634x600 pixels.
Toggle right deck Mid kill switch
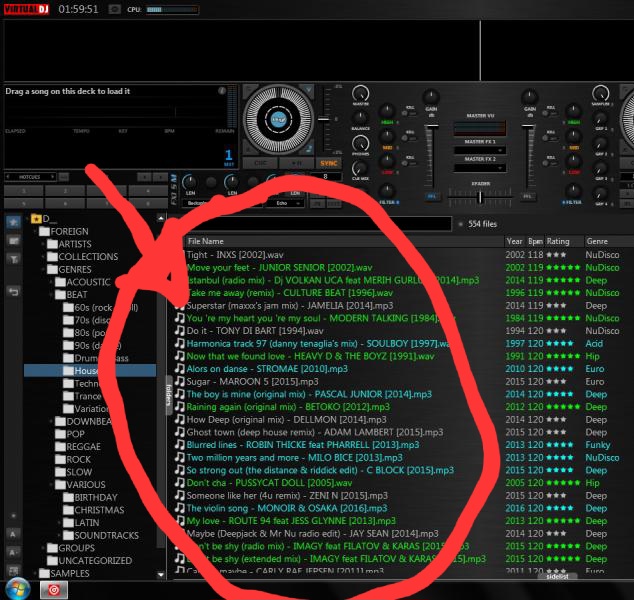coord(549,138)
